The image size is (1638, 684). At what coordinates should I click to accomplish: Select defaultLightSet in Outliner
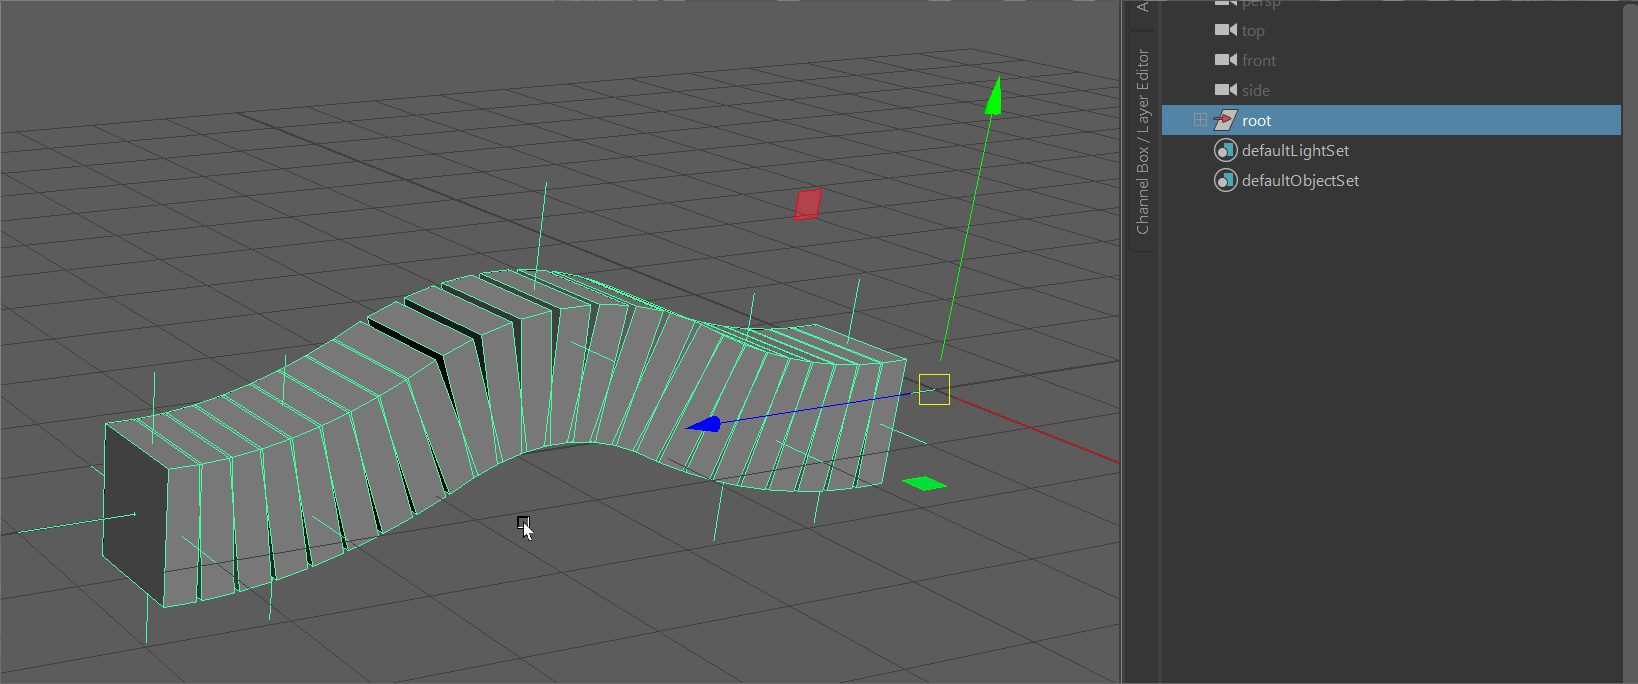1295,151
